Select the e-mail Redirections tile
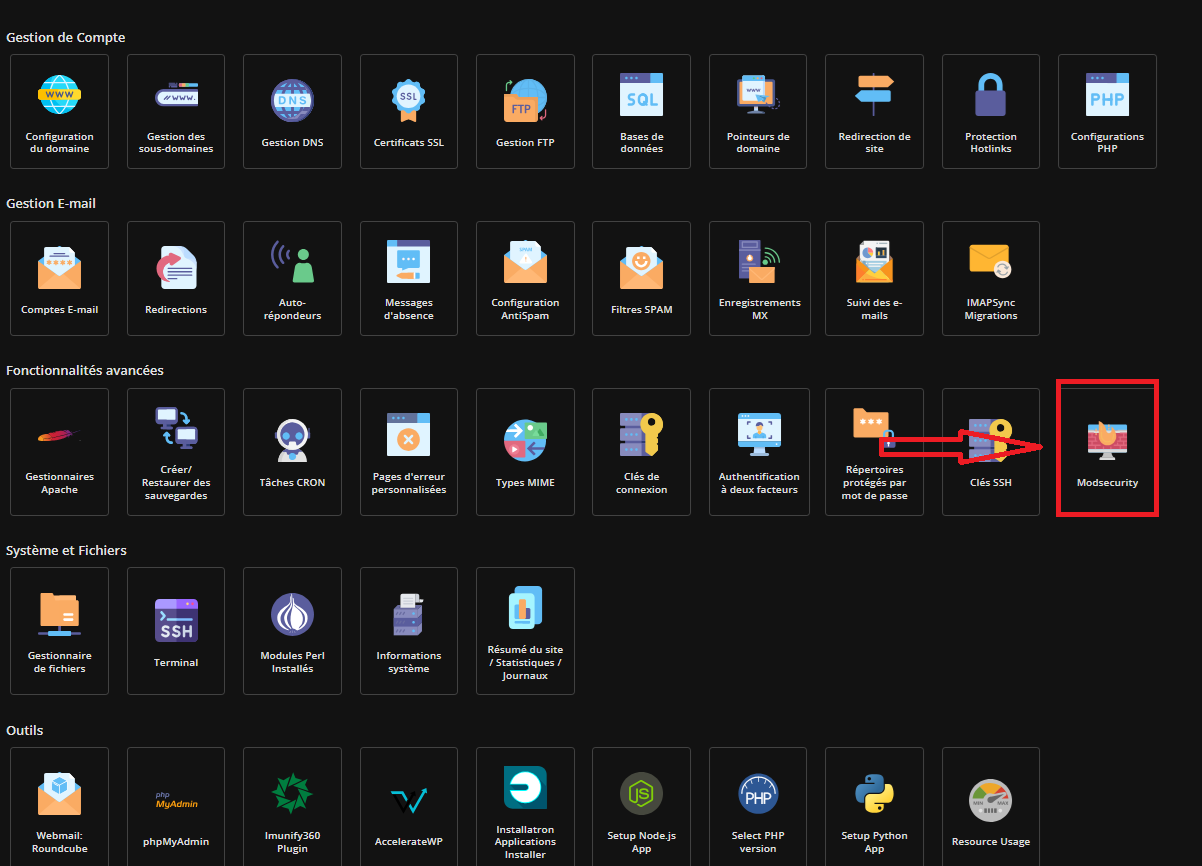This screenshot has height=866, width=1202. [x=176, y=278]
